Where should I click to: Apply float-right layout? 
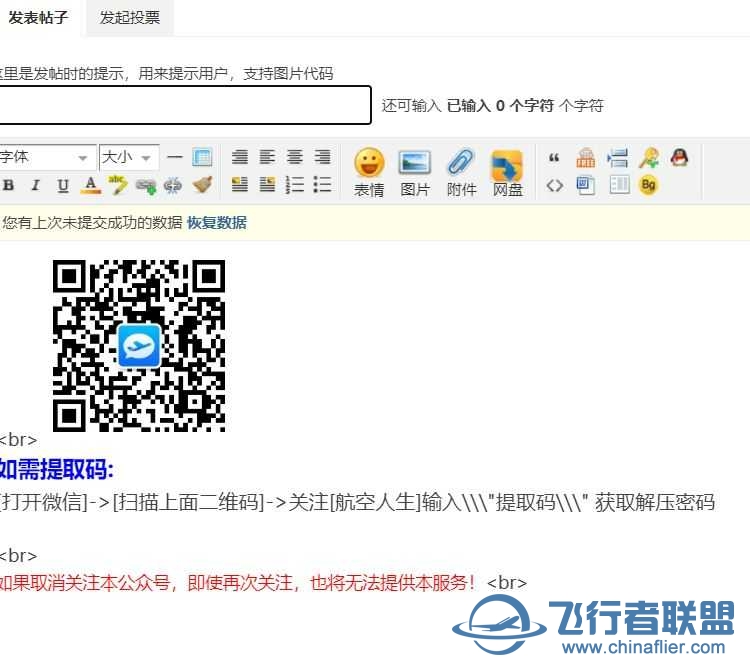(267, 185)
